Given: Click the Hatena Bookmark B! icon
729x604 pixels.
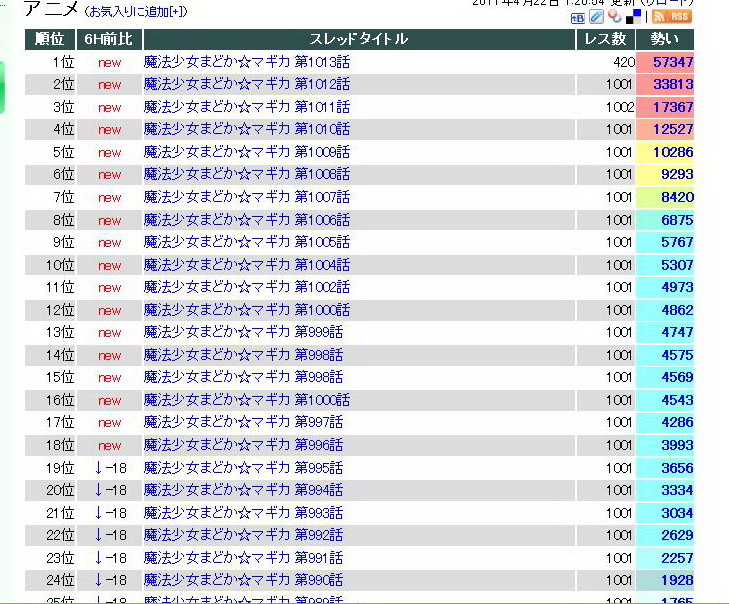Looking at the screenshot, I should coord(578,17).
